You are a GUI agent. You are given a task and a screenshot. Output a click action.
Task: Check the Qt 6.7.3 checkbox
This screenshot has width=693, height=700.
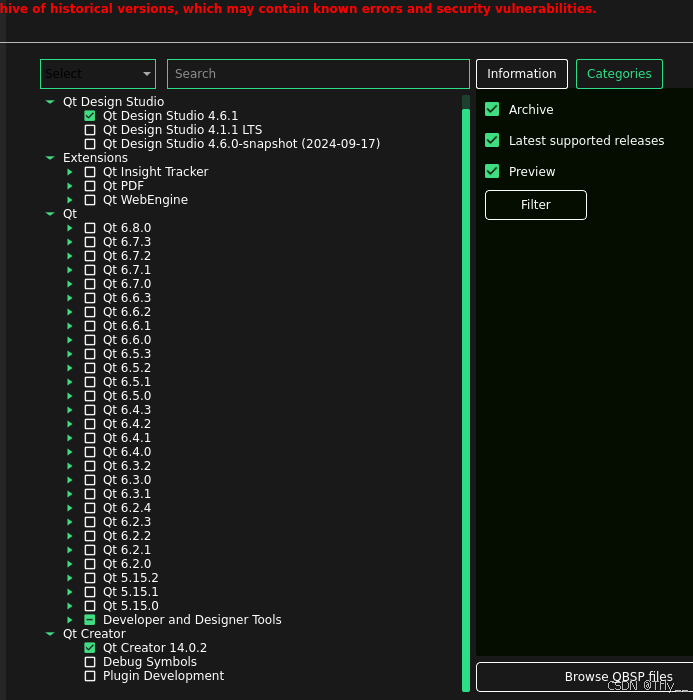point(90,242)
